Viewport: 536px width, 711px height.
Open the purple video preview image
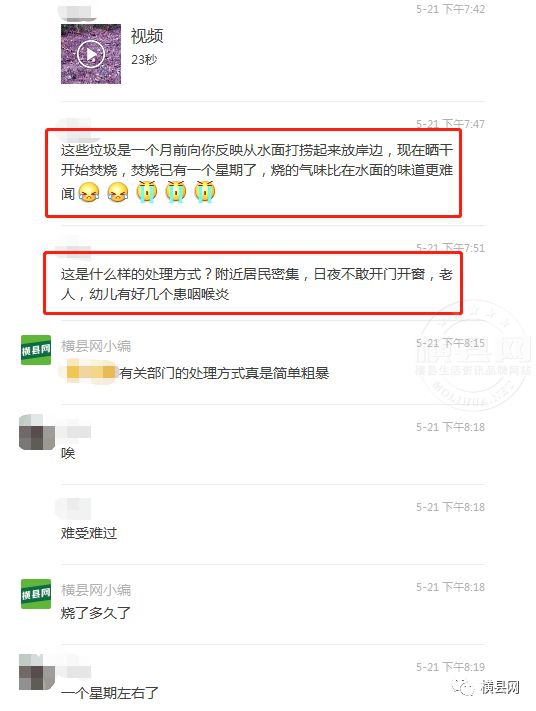point(91,54)
